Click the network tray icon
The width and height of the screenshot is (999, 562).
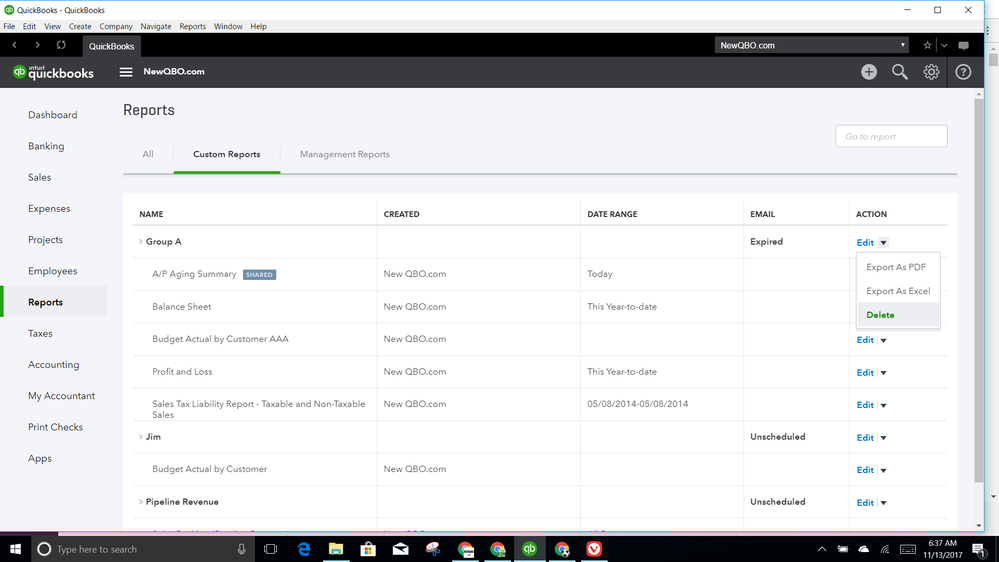coord(885,549)
